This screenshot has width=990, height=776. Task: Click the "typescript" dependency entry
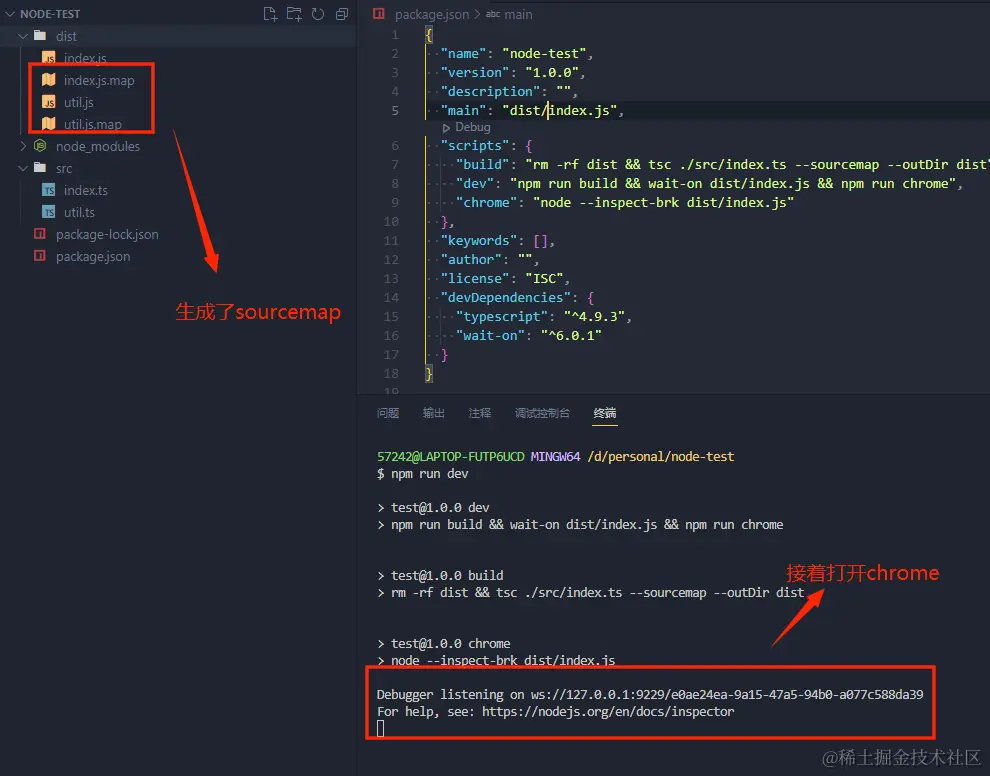point(544,316)
